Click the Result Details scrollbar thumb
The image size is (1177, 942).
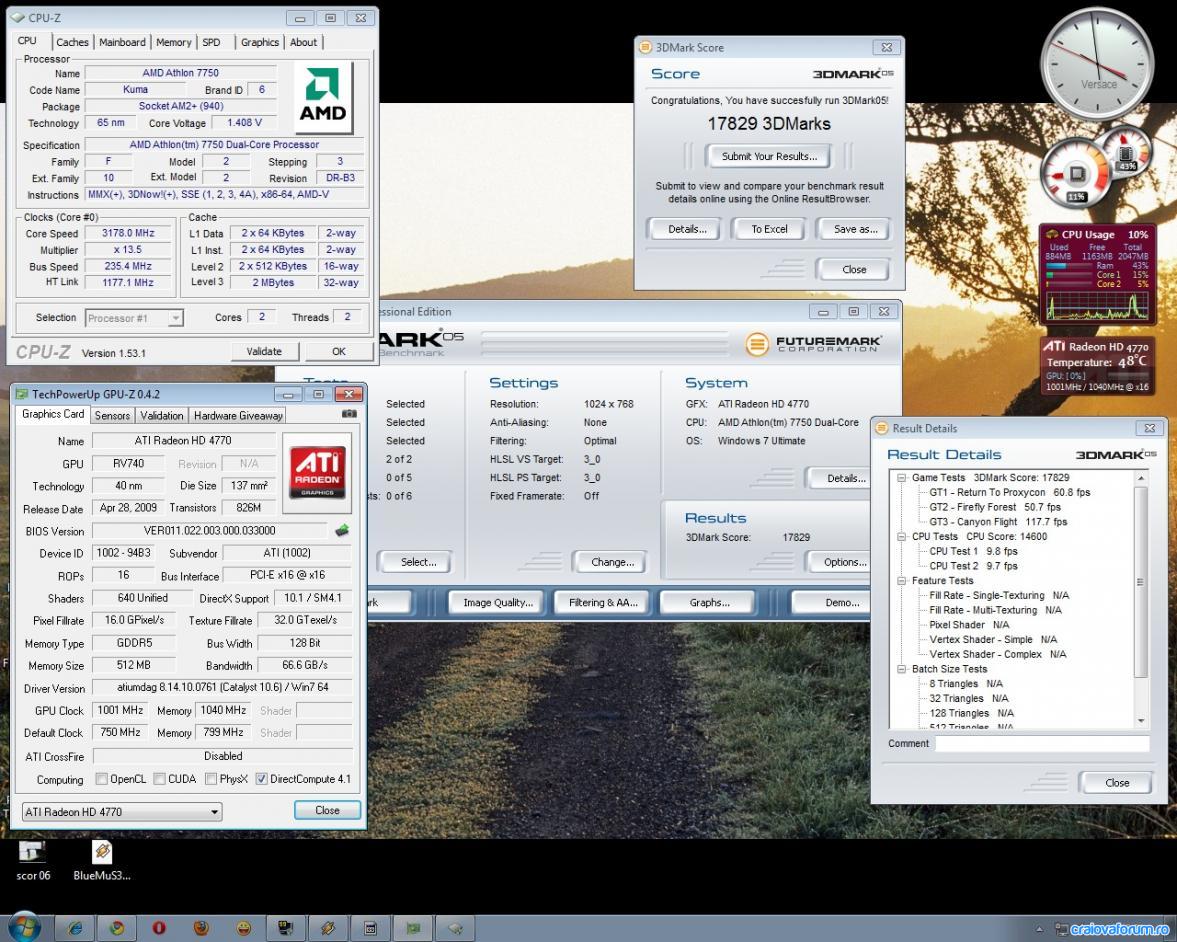coord(1140,582)
